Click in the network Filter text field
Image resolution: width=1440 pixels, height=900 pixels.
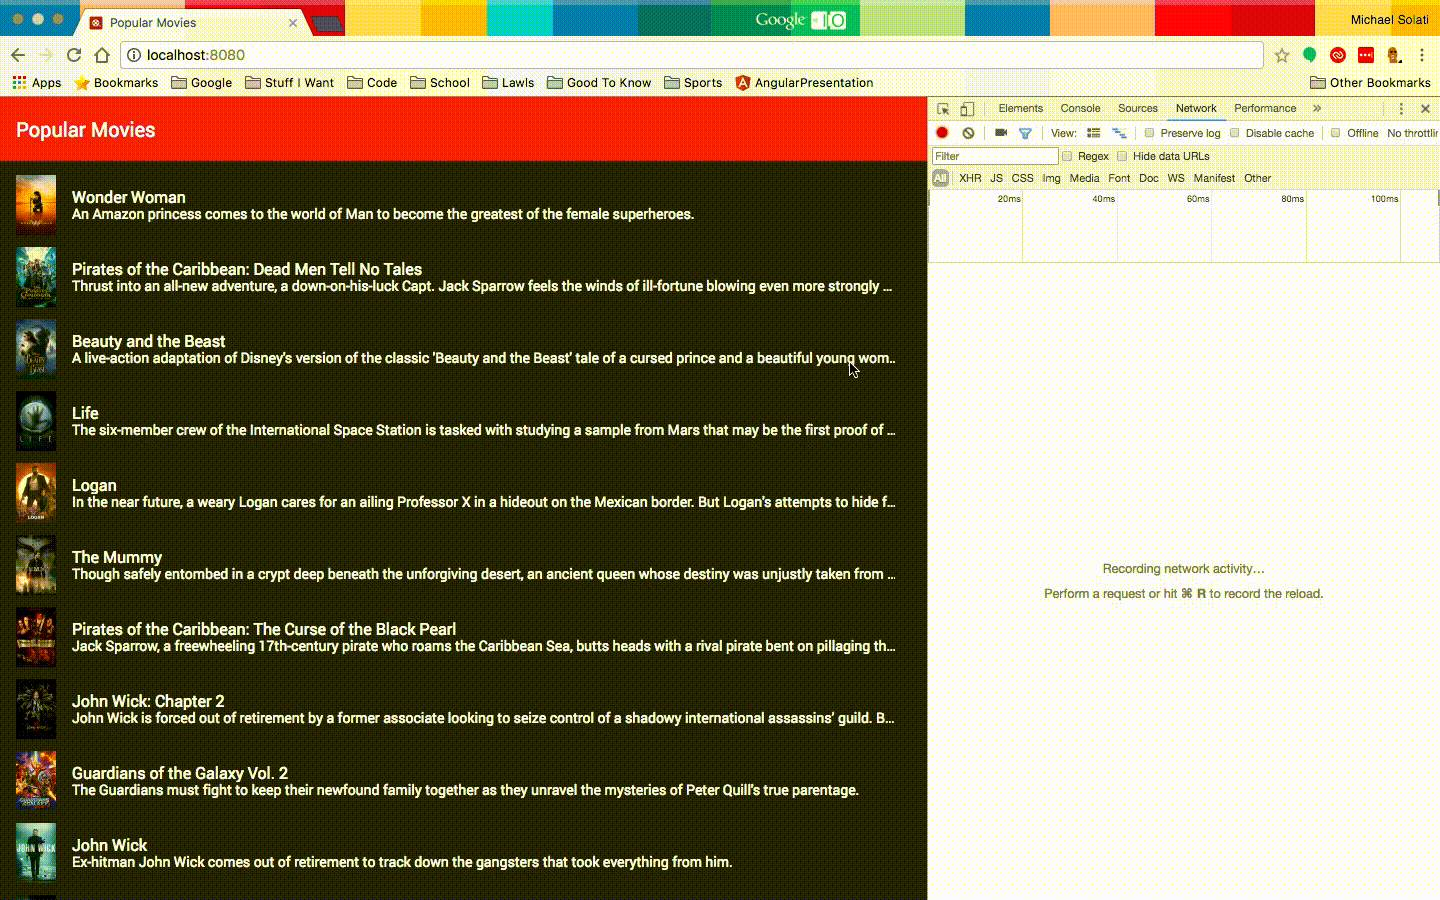[x=995, y=156]
